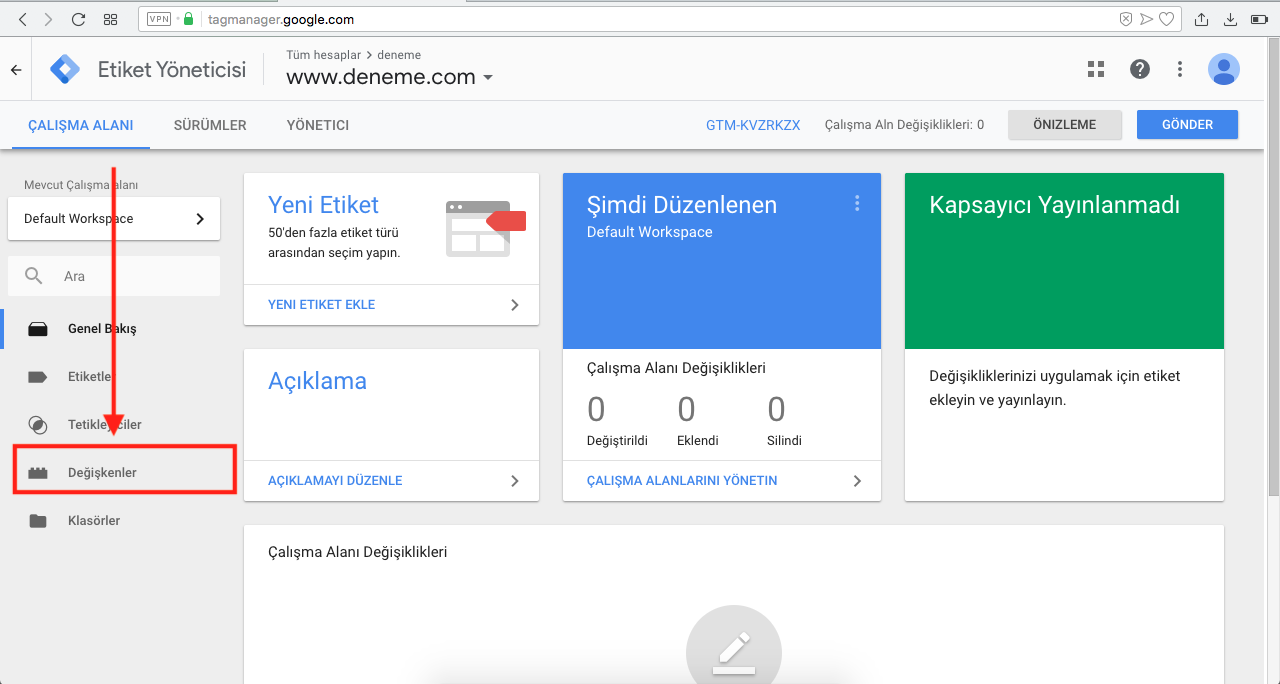Viewport: 1280px width, 684px height.
Task: Click the red tag illustration thumbnail
Action: click(486, 227)
